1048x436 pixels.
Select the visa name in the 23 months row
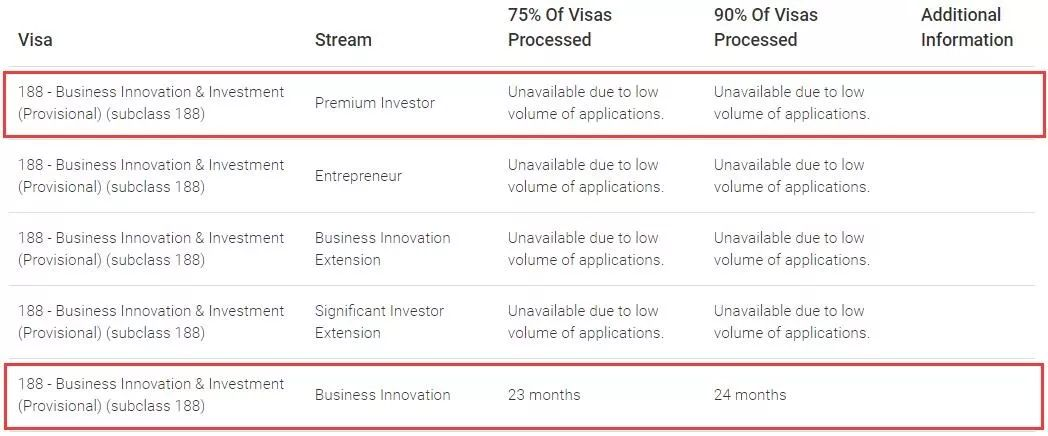click(151, 395)
